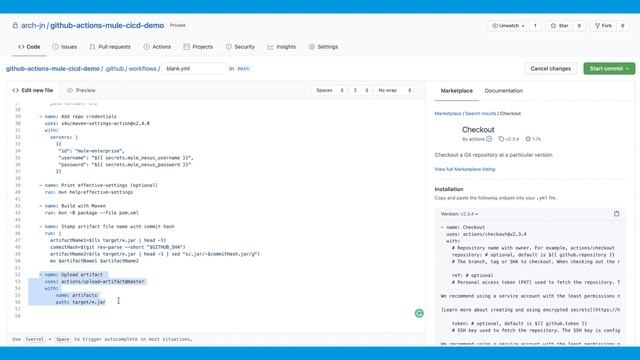This screenshot has width=640, height=360.
Task: Open the Actions tab
Action: [x=157, y=47]
